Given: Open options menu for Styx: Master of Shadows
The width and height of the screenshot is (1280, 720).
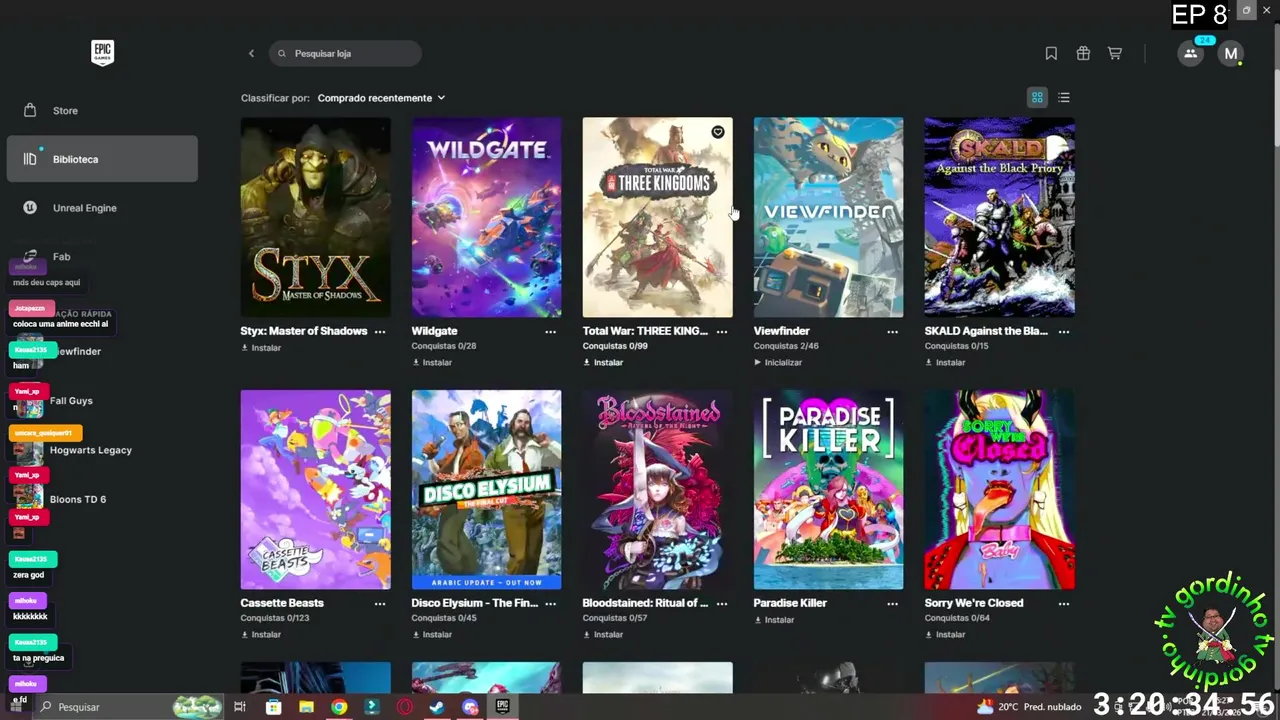Looking at the screenshot, I should [380, 332].
